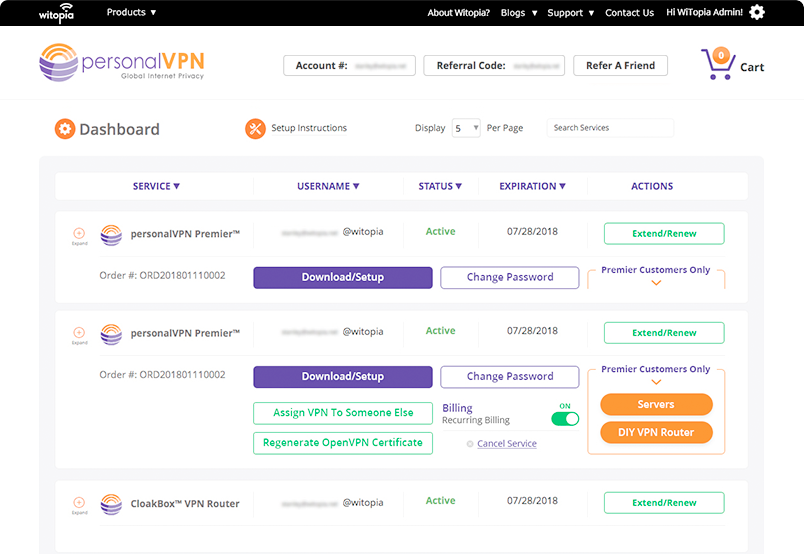Toggle the Recurring Billing switch
Viewport: 804px width, 554px height.
click(x=565, y=419)
